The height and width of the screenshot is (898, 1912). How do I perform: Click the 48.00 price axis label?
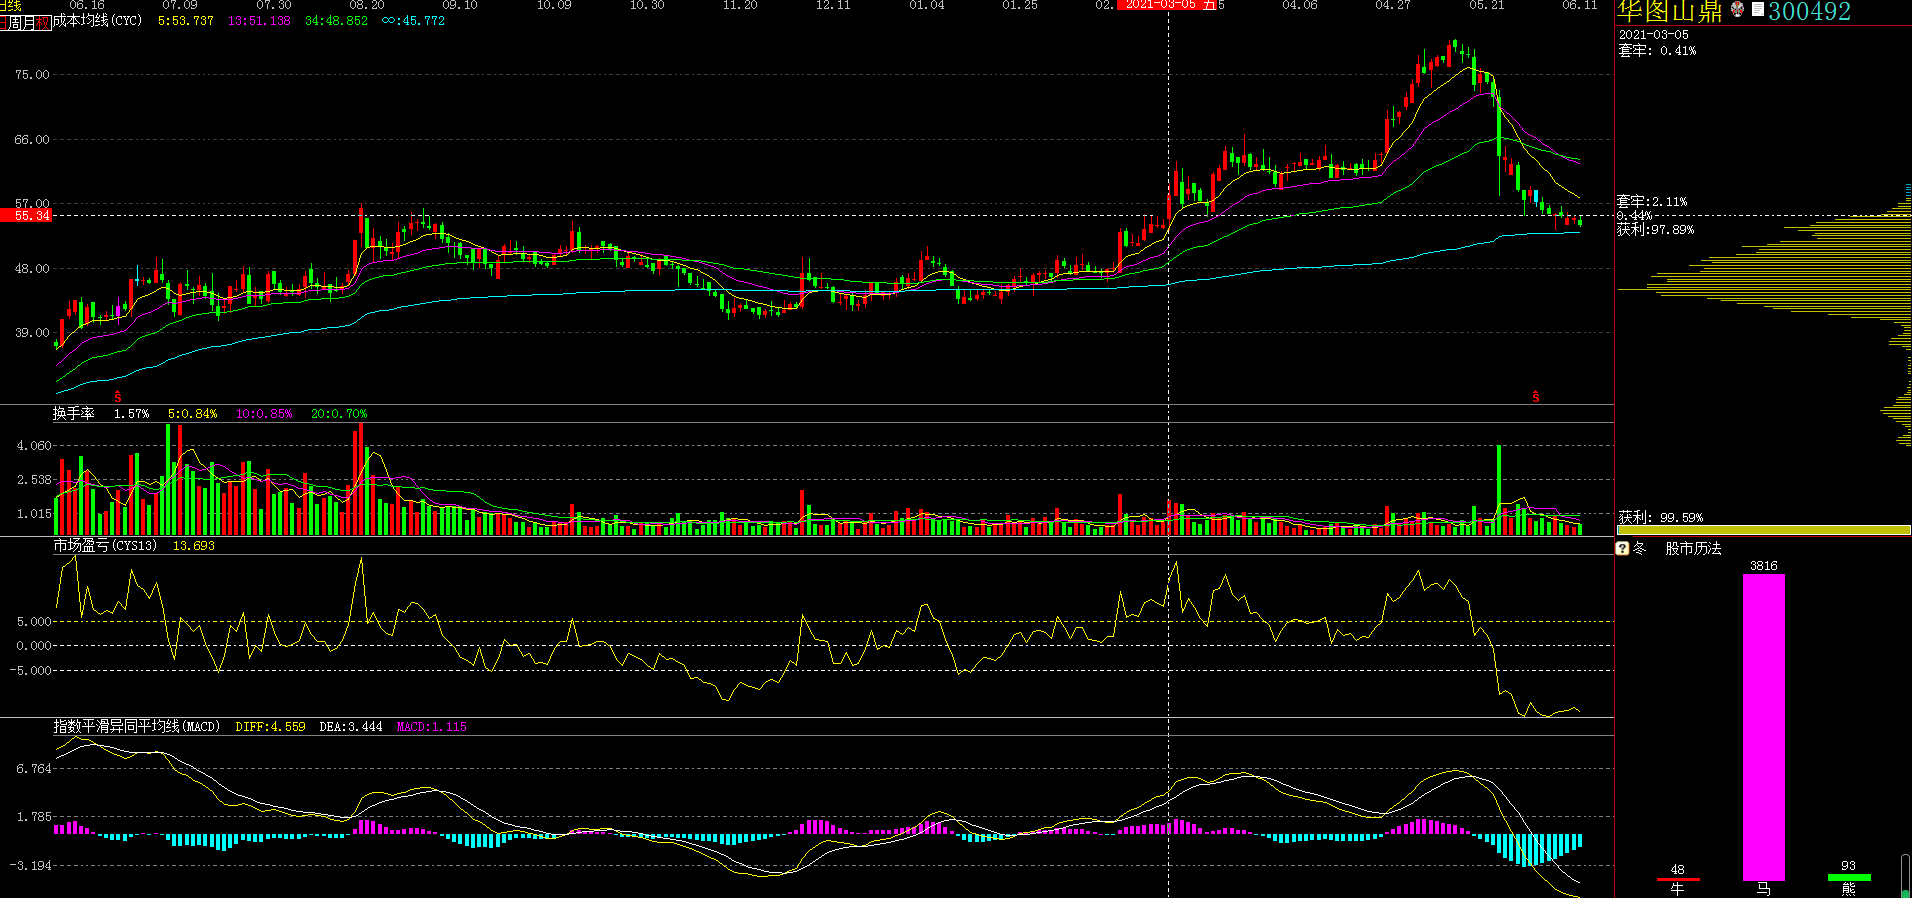tap(32, 268)
